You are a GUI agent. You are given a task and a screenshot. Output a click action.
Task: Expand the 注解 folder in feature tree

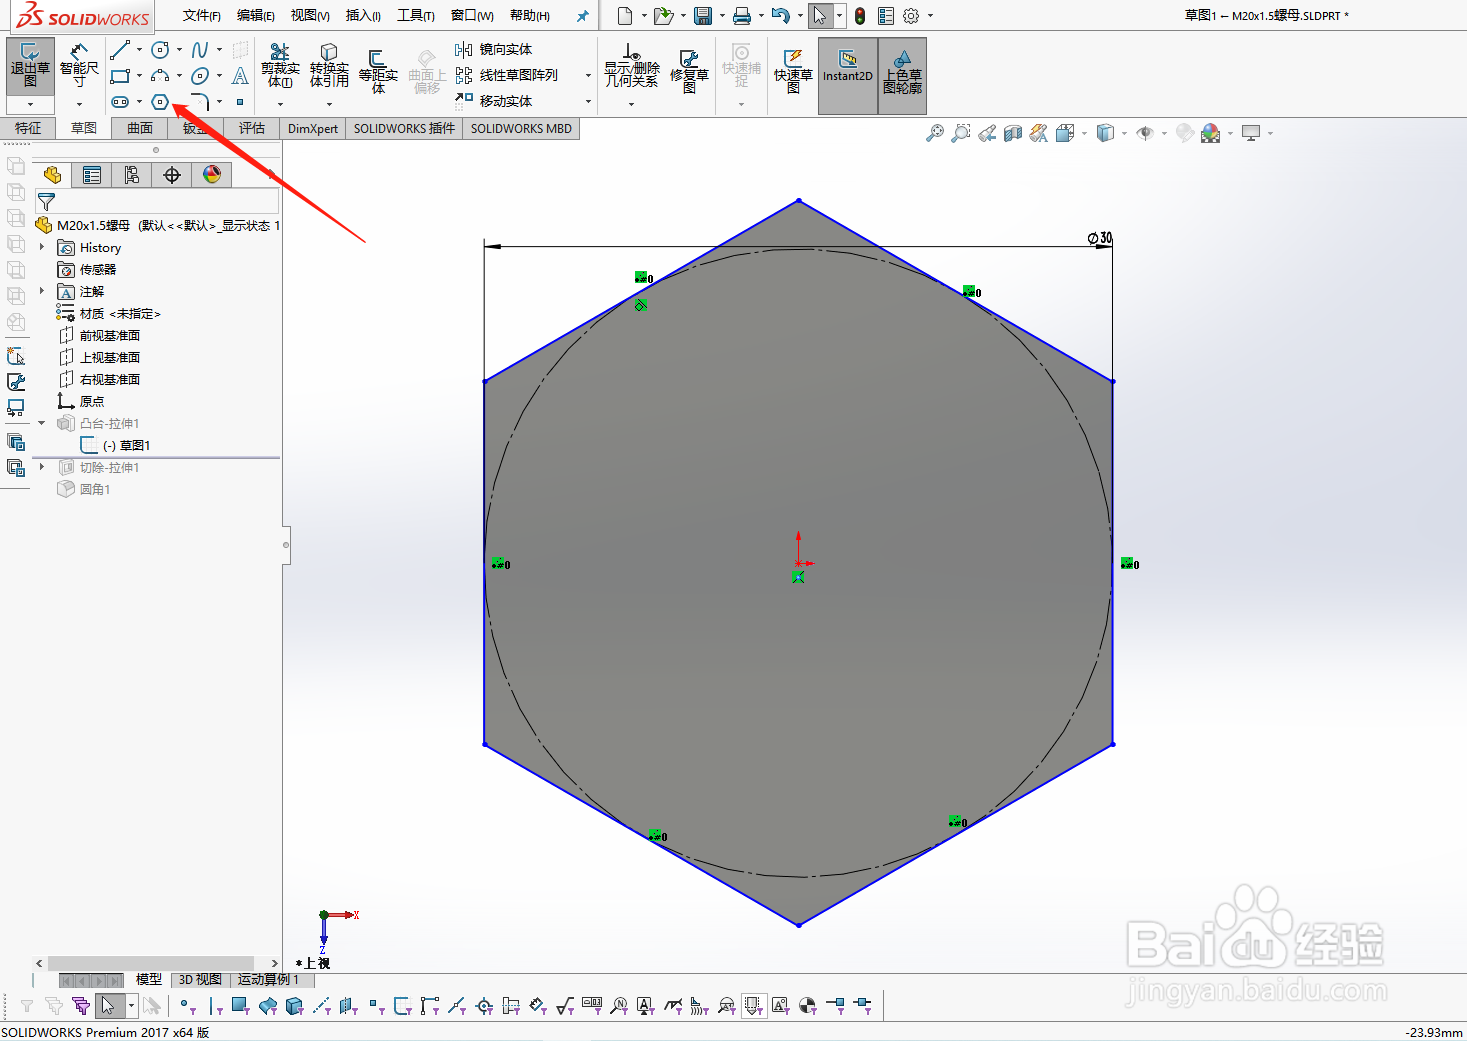coord(42,291)
